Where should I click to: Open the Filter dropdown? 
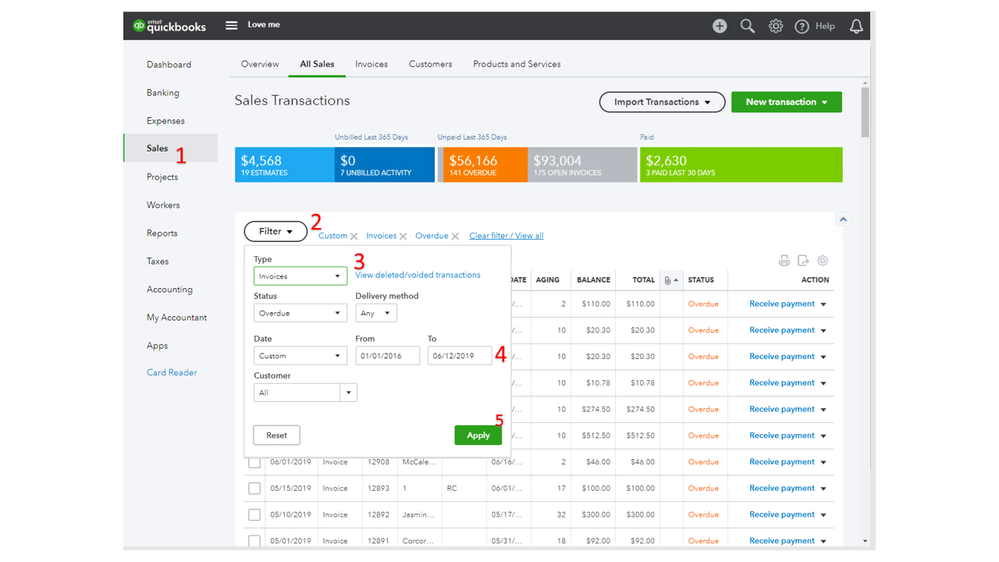click(x=275, y=231)
